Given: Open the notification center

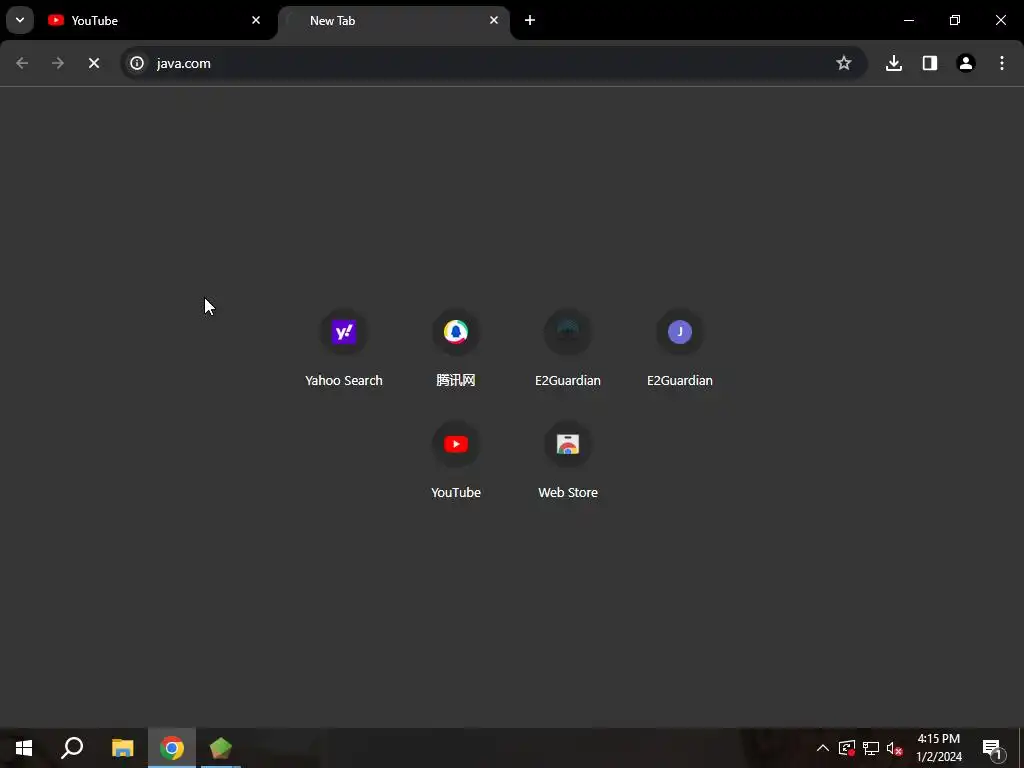Looking at the screenshot, I should click(992, 748).
